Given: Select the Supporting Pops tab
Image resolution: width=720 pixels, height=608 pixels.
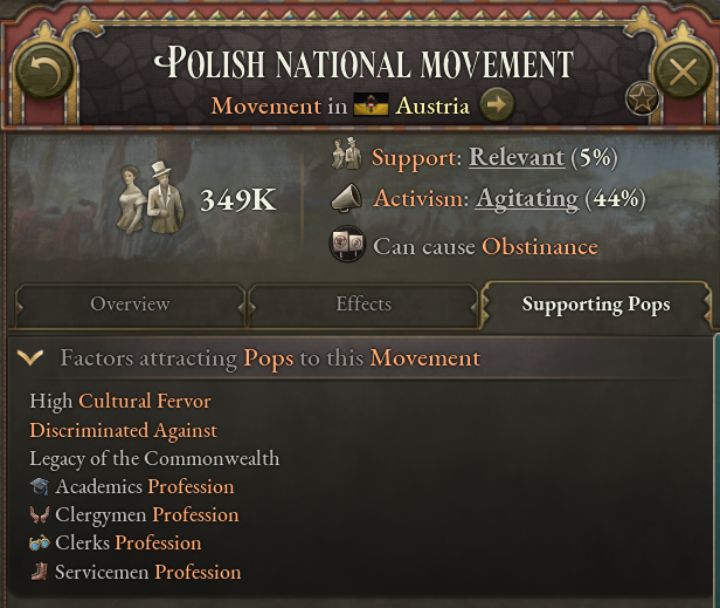Looking at the screenshot, I should [596, 304].
